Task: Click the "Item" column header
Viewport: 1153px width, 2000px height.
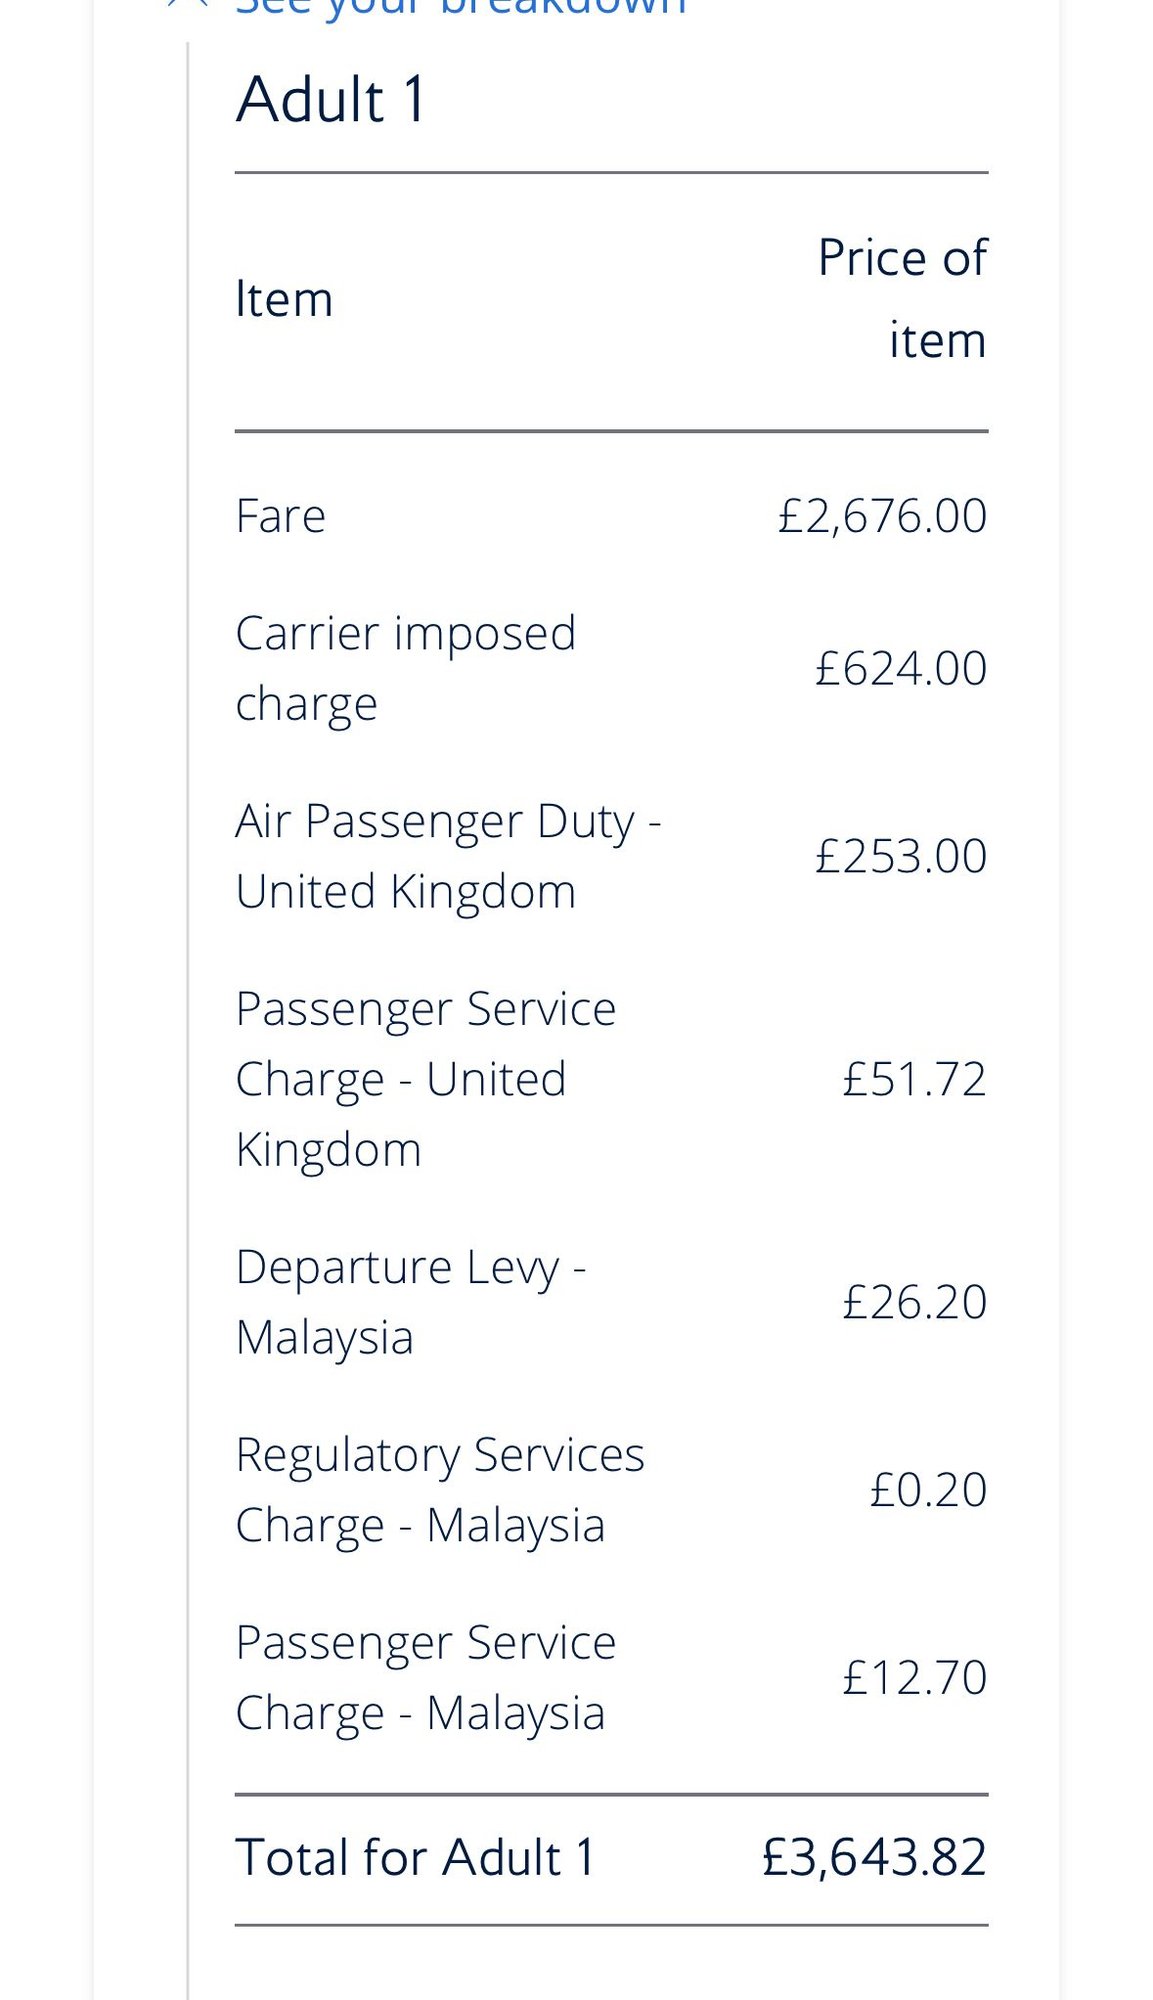Action: (x=284, y=299)
